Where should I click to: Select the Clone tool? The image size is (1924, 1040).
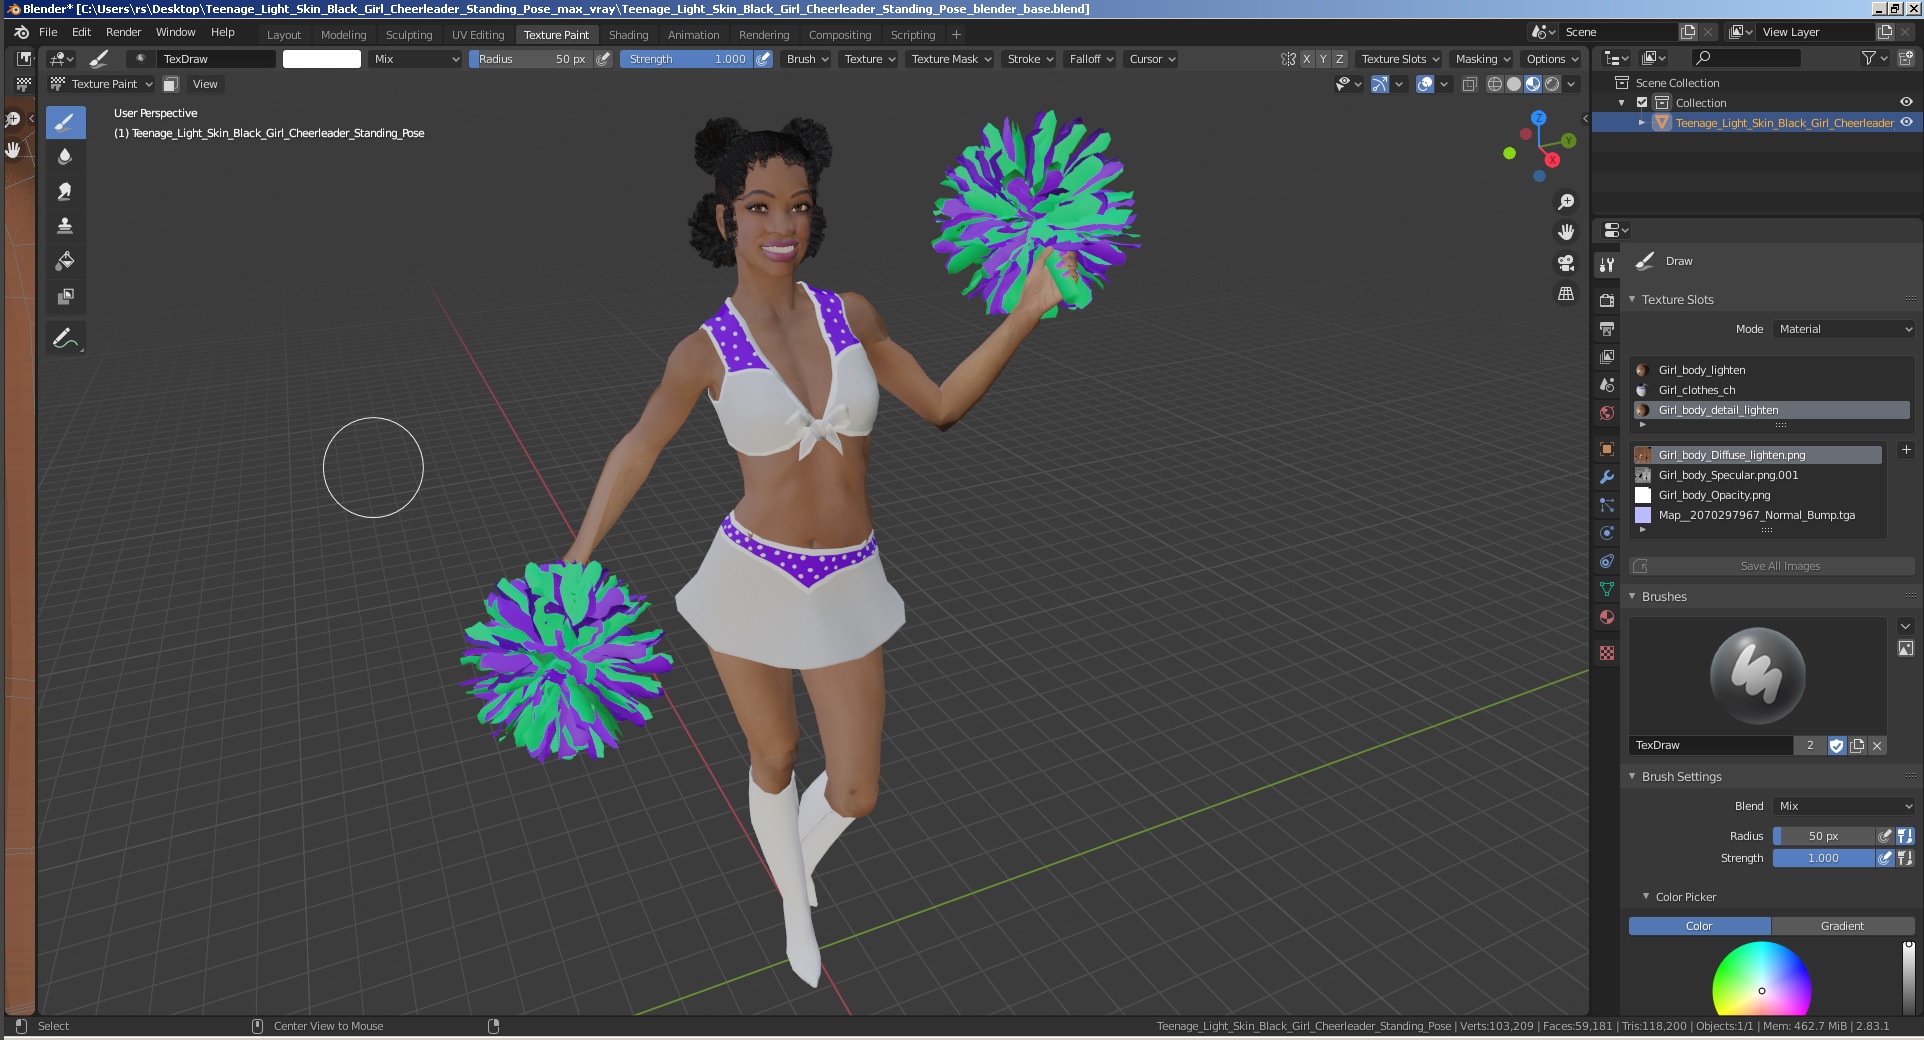[65, 226]
